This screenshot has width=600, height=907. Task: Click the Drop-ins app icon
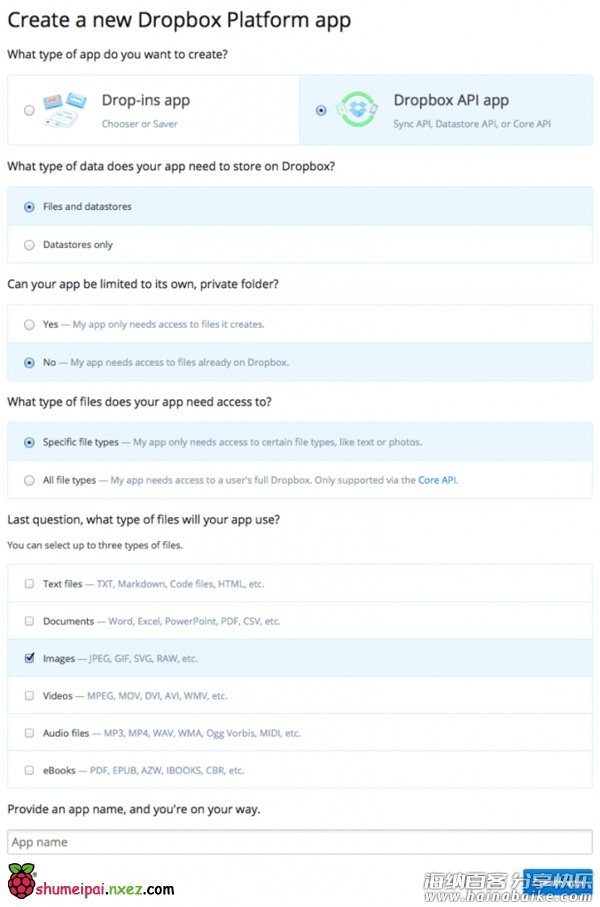tap(64, 109)
